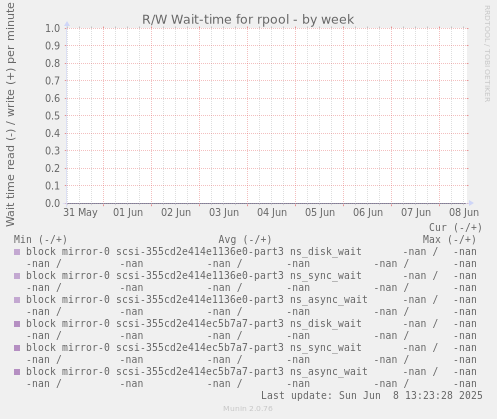
Task: Click the "01 Jun" x-axis date label
Action: [x=128, y=212]
